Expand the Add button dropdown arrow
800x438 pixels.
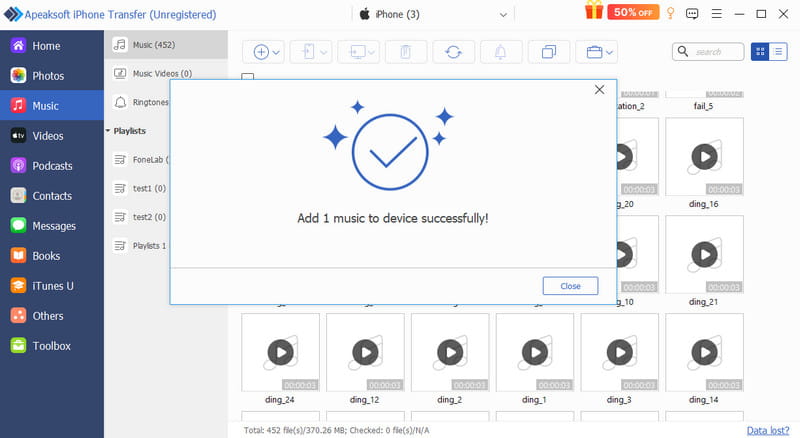pyautogui.click(x=276, y=53)
